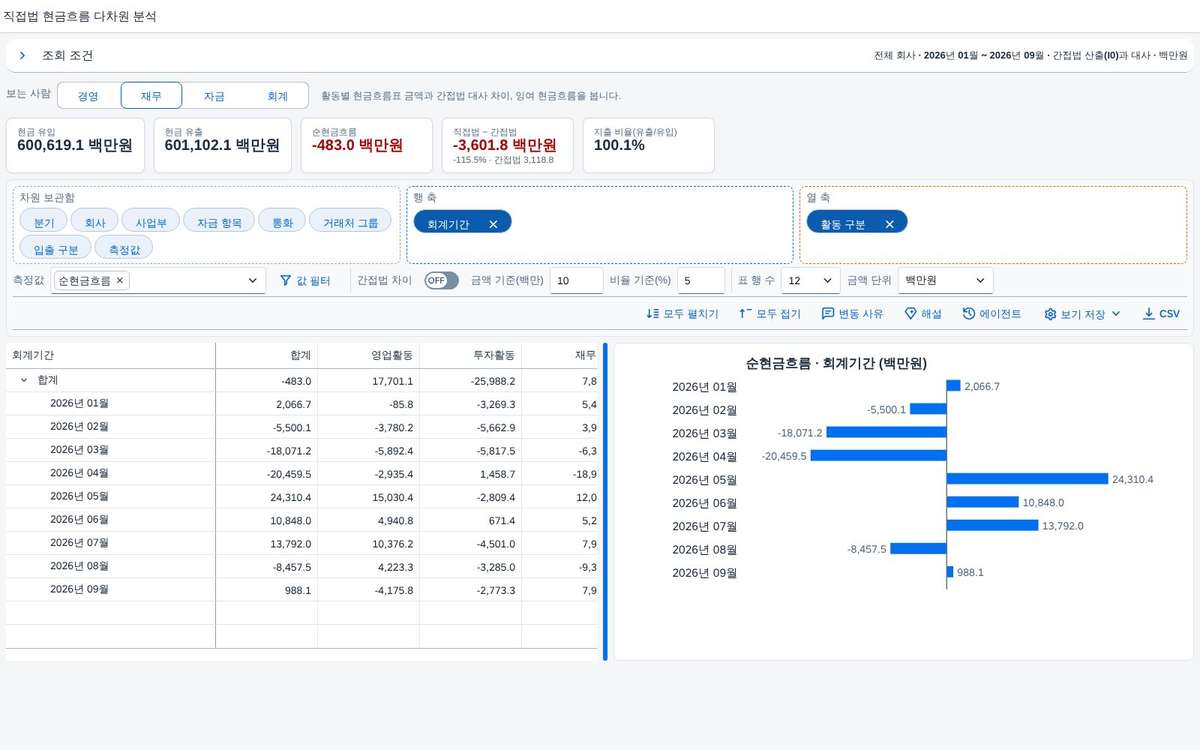Screen dimensions: 1200x750
Task: Expand the 조회 조건 panel chevron
Action: pyautogui.click(x=22, y=56)
